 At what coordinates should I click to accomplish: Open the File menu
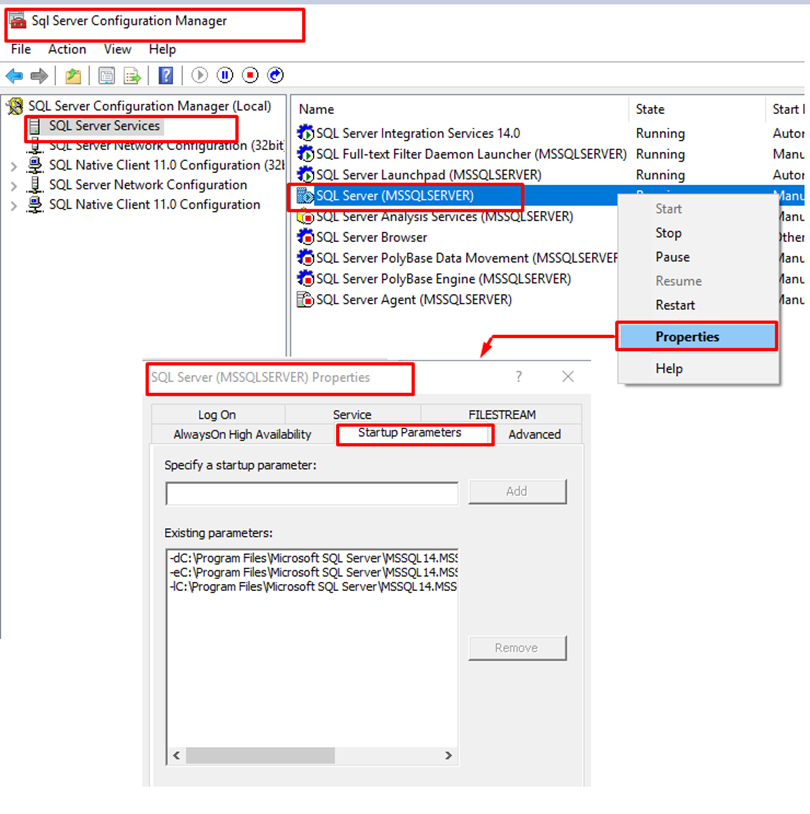21,49
